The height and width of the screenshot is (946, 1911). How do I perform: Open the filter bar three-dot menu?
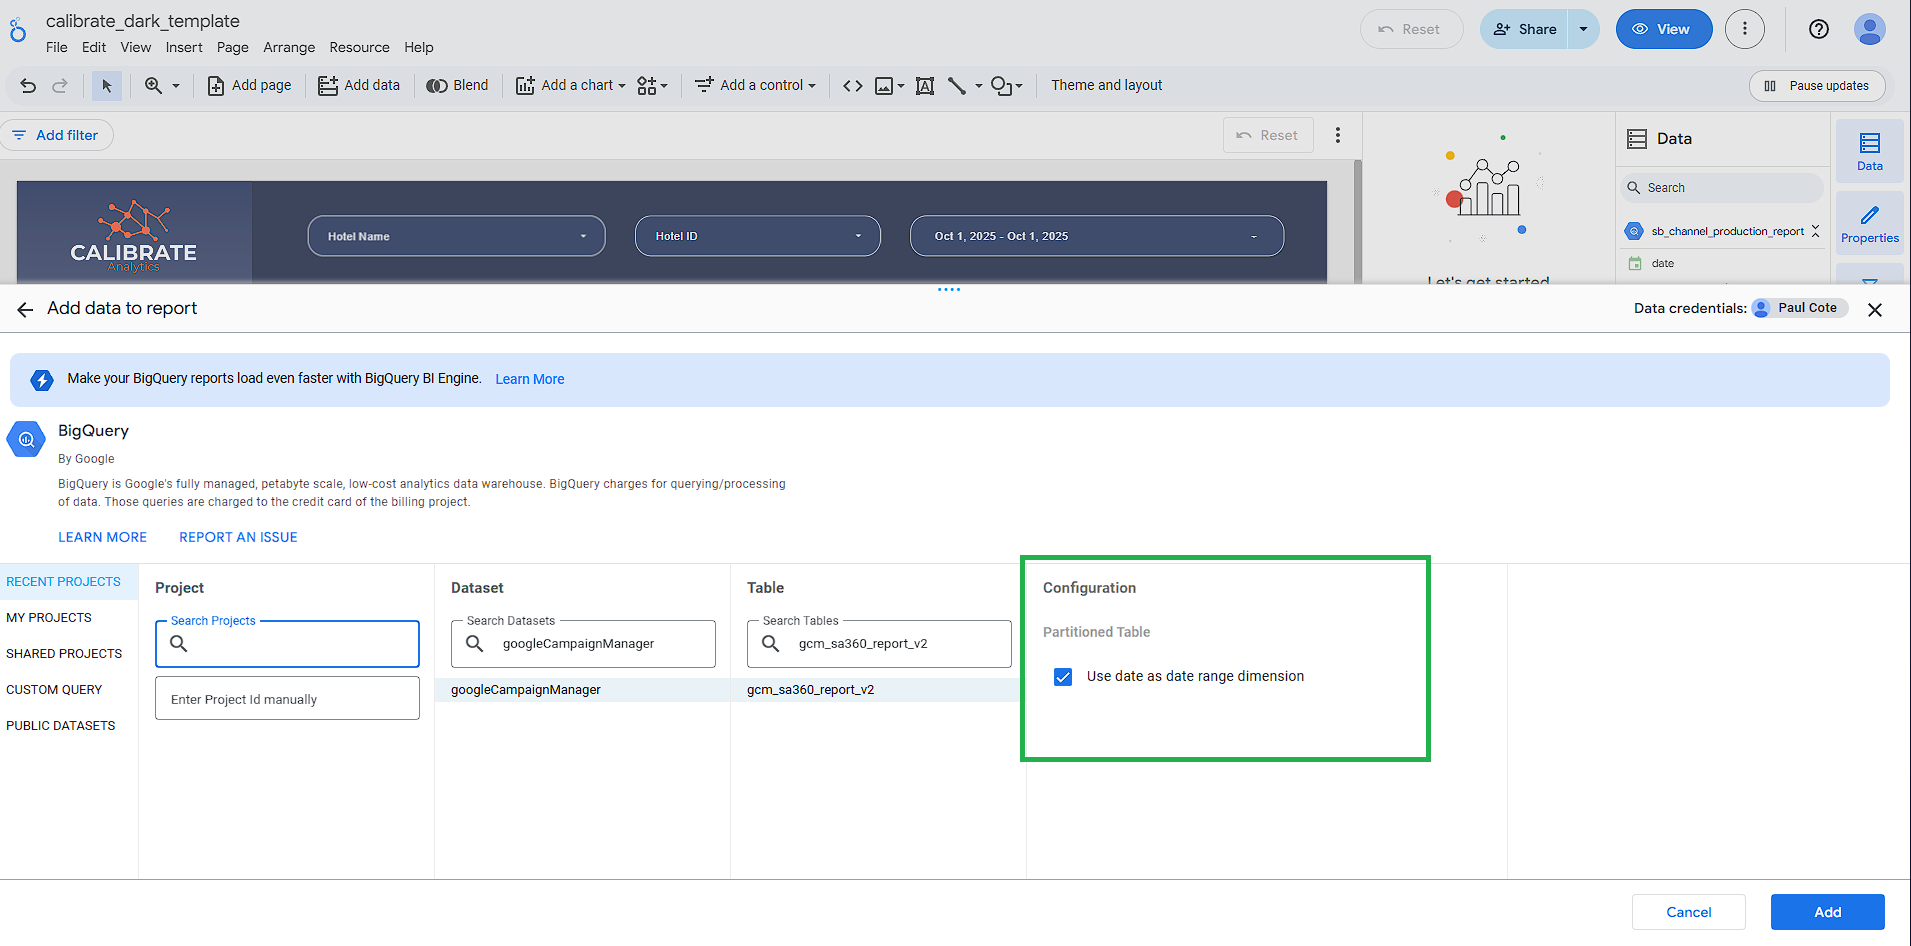1338,135
